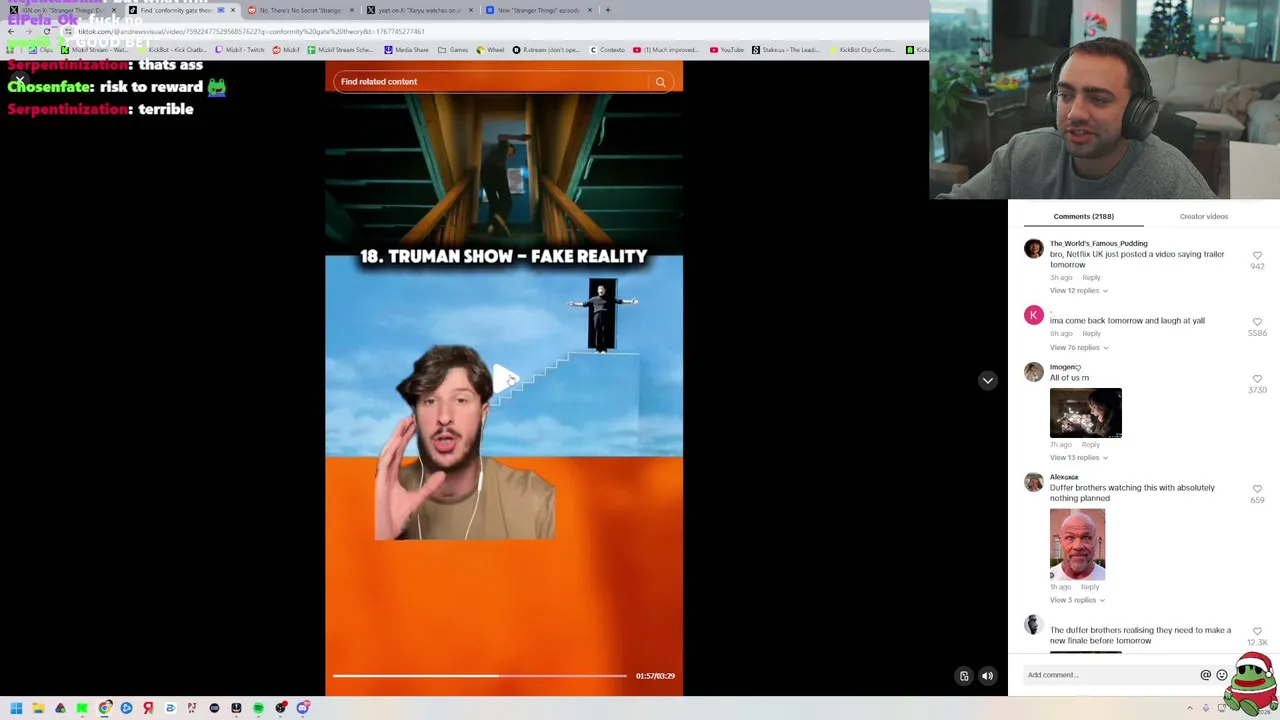
Task: Click the play button overlay on video
Action: click(x=505, y=379)
